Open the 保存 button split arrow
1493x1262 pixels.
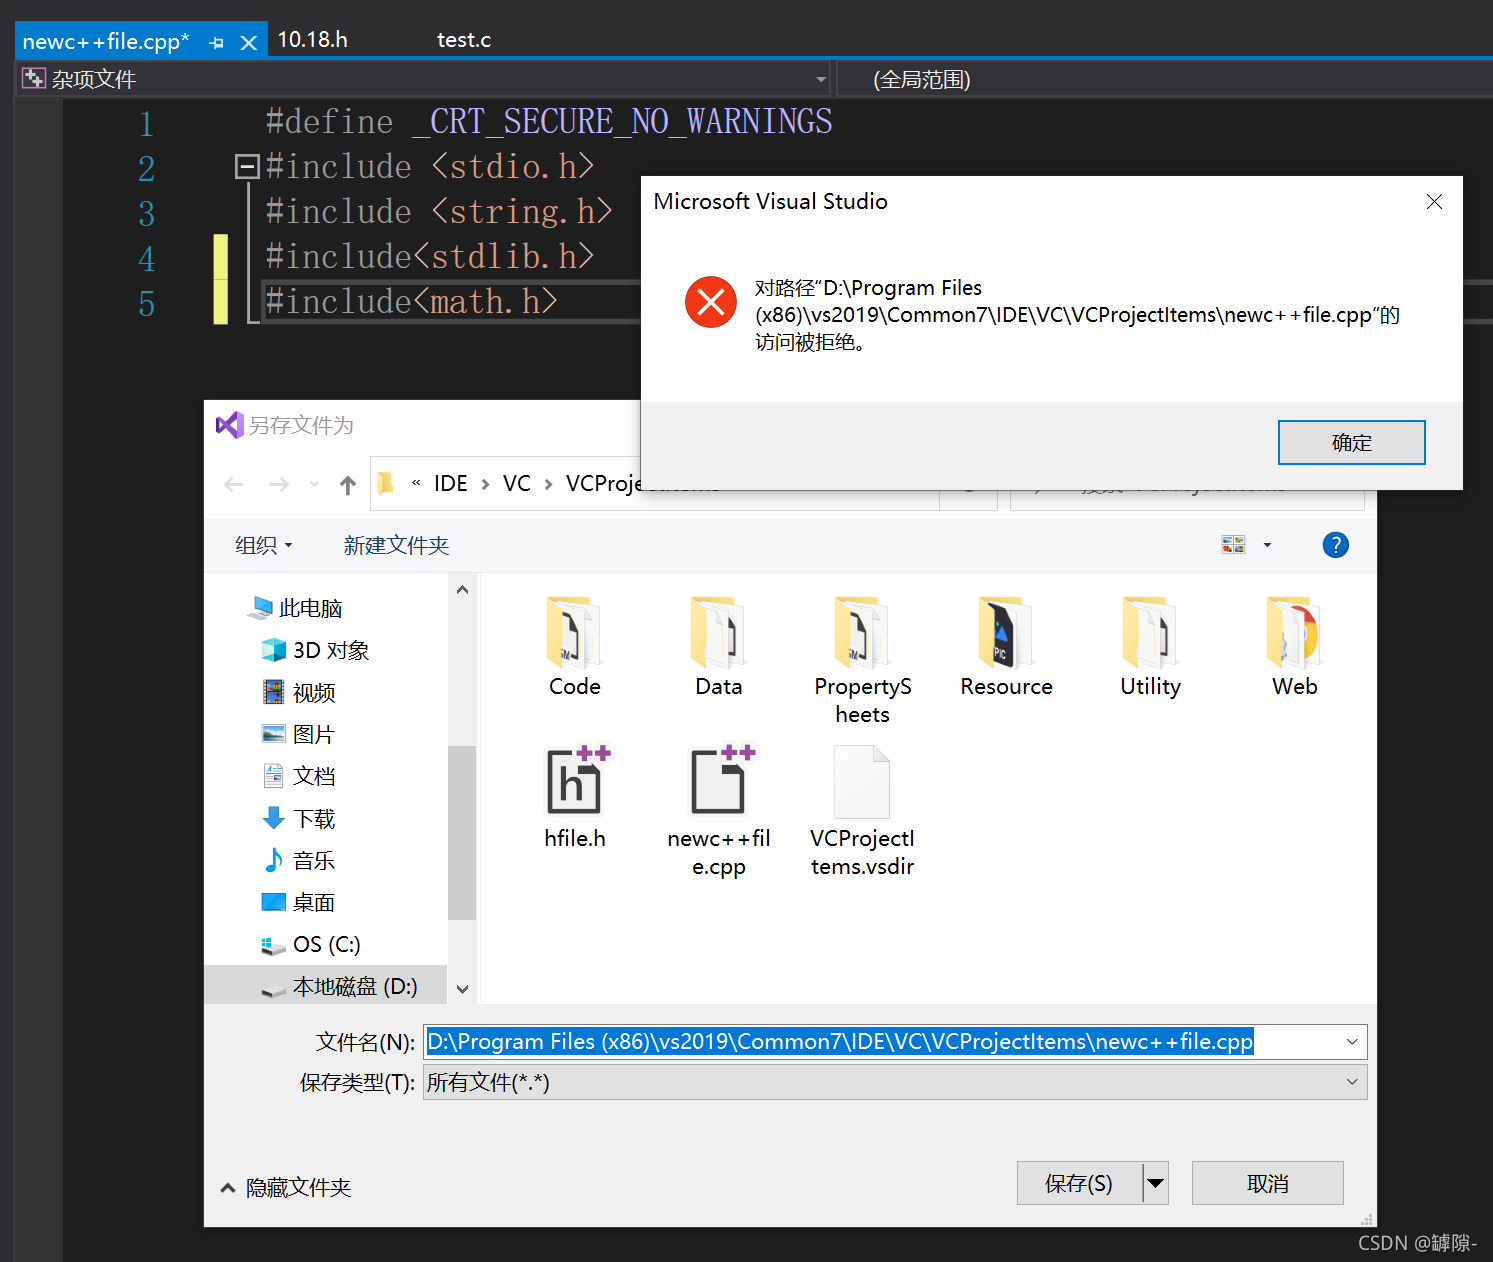point(1155,1183)
